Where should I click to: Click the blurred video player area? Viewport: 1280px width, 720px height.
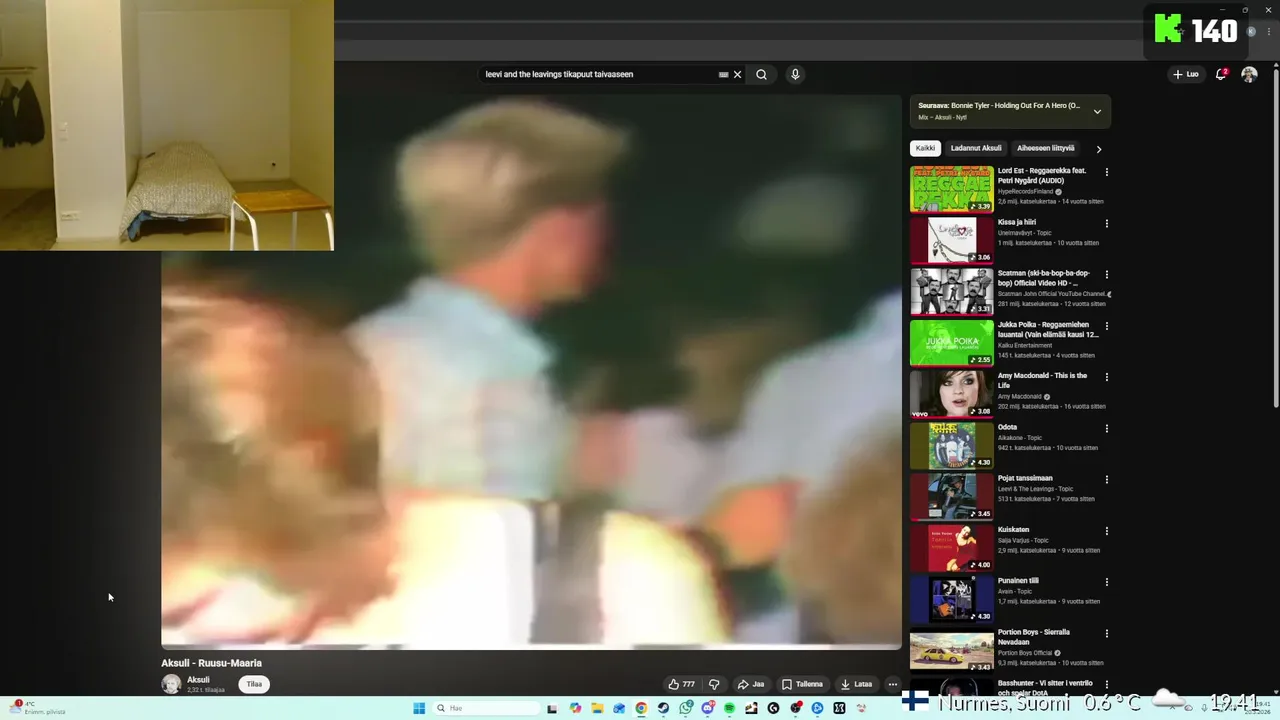(x=531, y=372)
